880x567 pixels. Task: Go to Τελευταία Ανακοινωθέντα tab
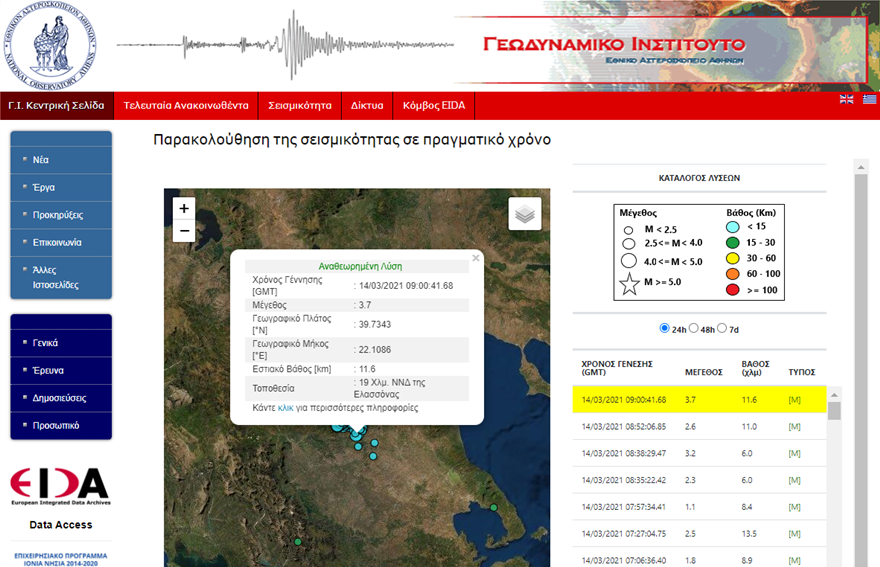click(x=186, y=105)
